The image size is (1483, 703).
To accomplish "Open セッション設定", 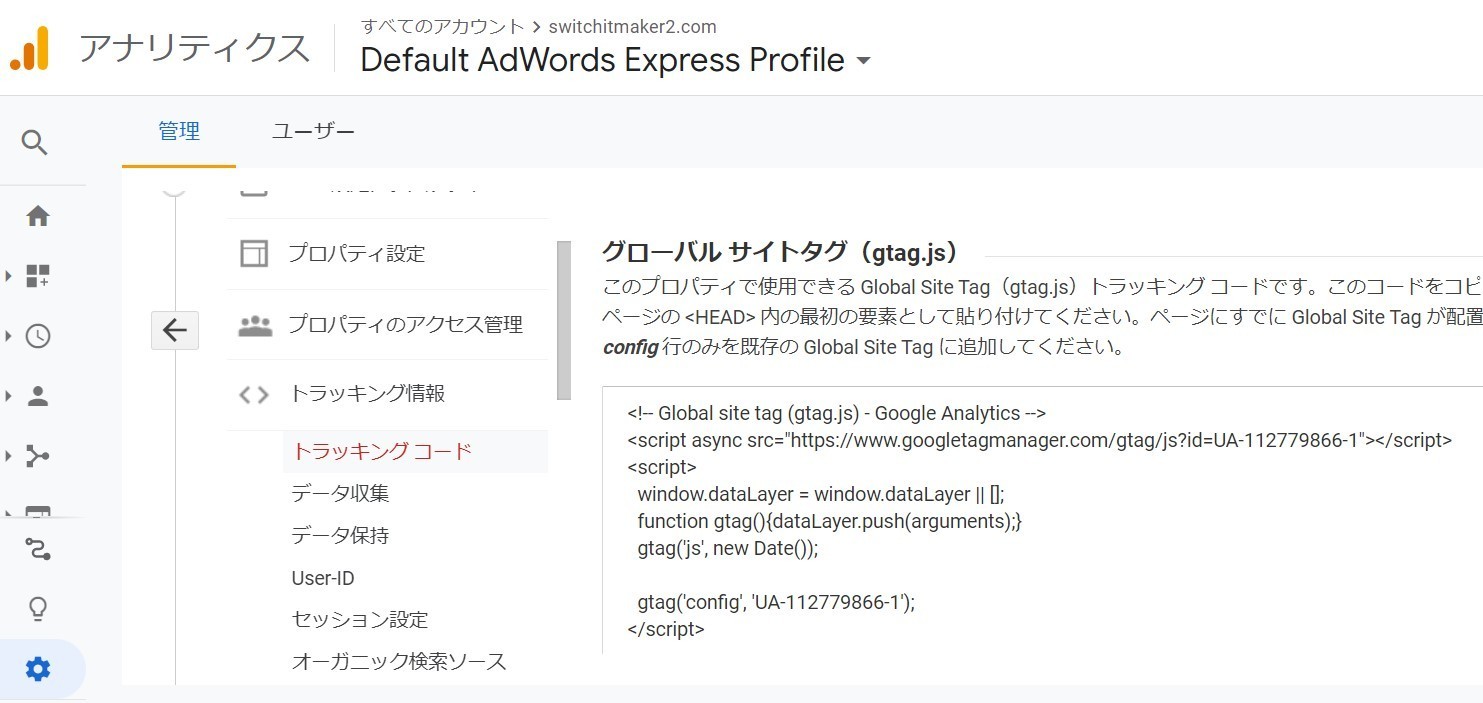I will [x=360, y=619].
